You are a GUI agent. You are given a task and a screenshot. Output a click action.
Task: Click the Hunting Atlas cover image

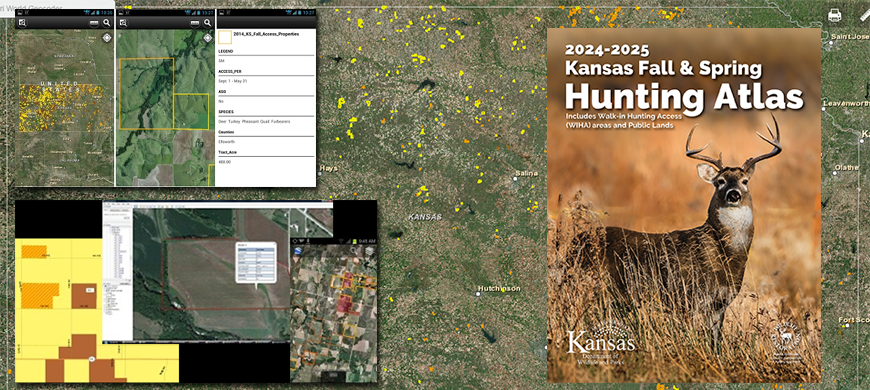click(684, 205)
